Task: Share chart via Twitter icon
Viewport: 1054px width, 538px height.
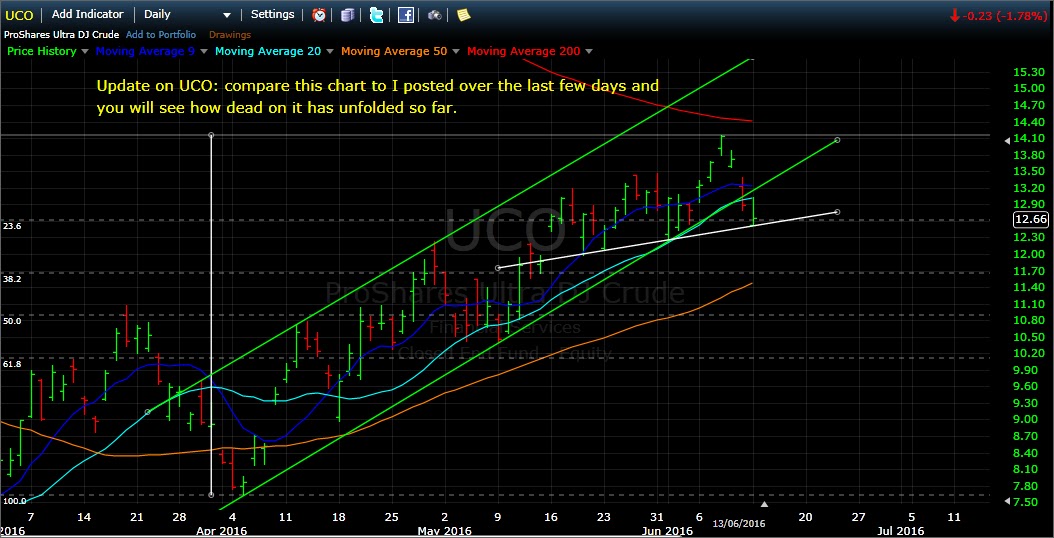Action: 376,15
